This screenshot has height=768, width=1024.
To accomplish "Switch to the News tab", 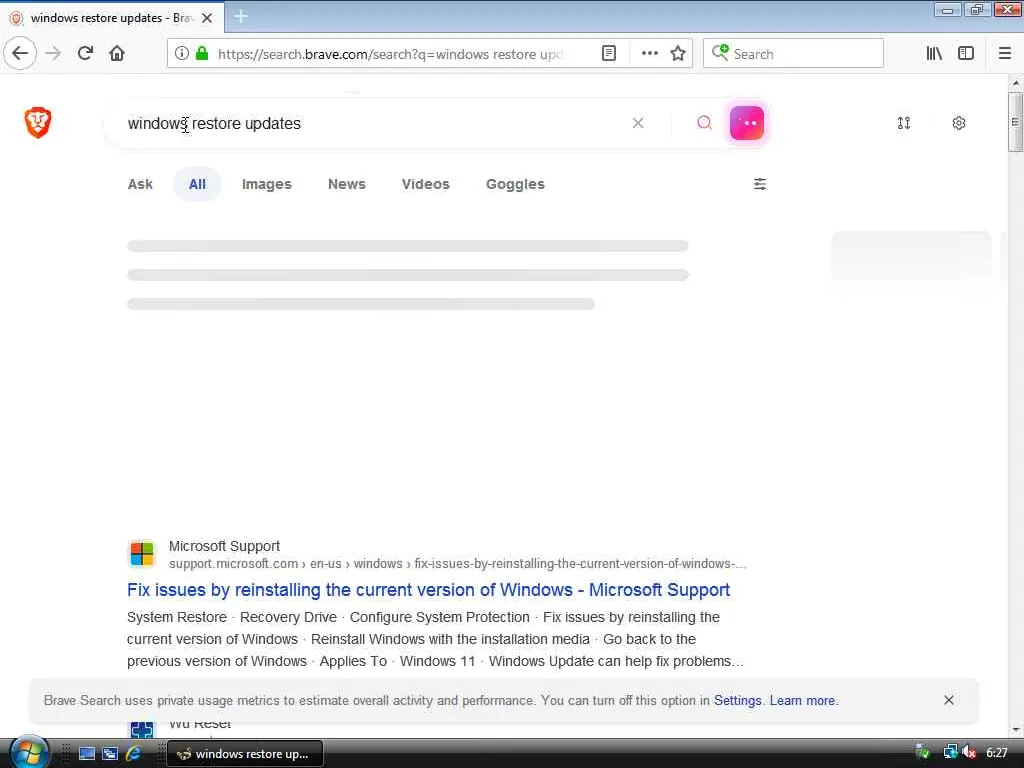I will [x=347, y=184].
